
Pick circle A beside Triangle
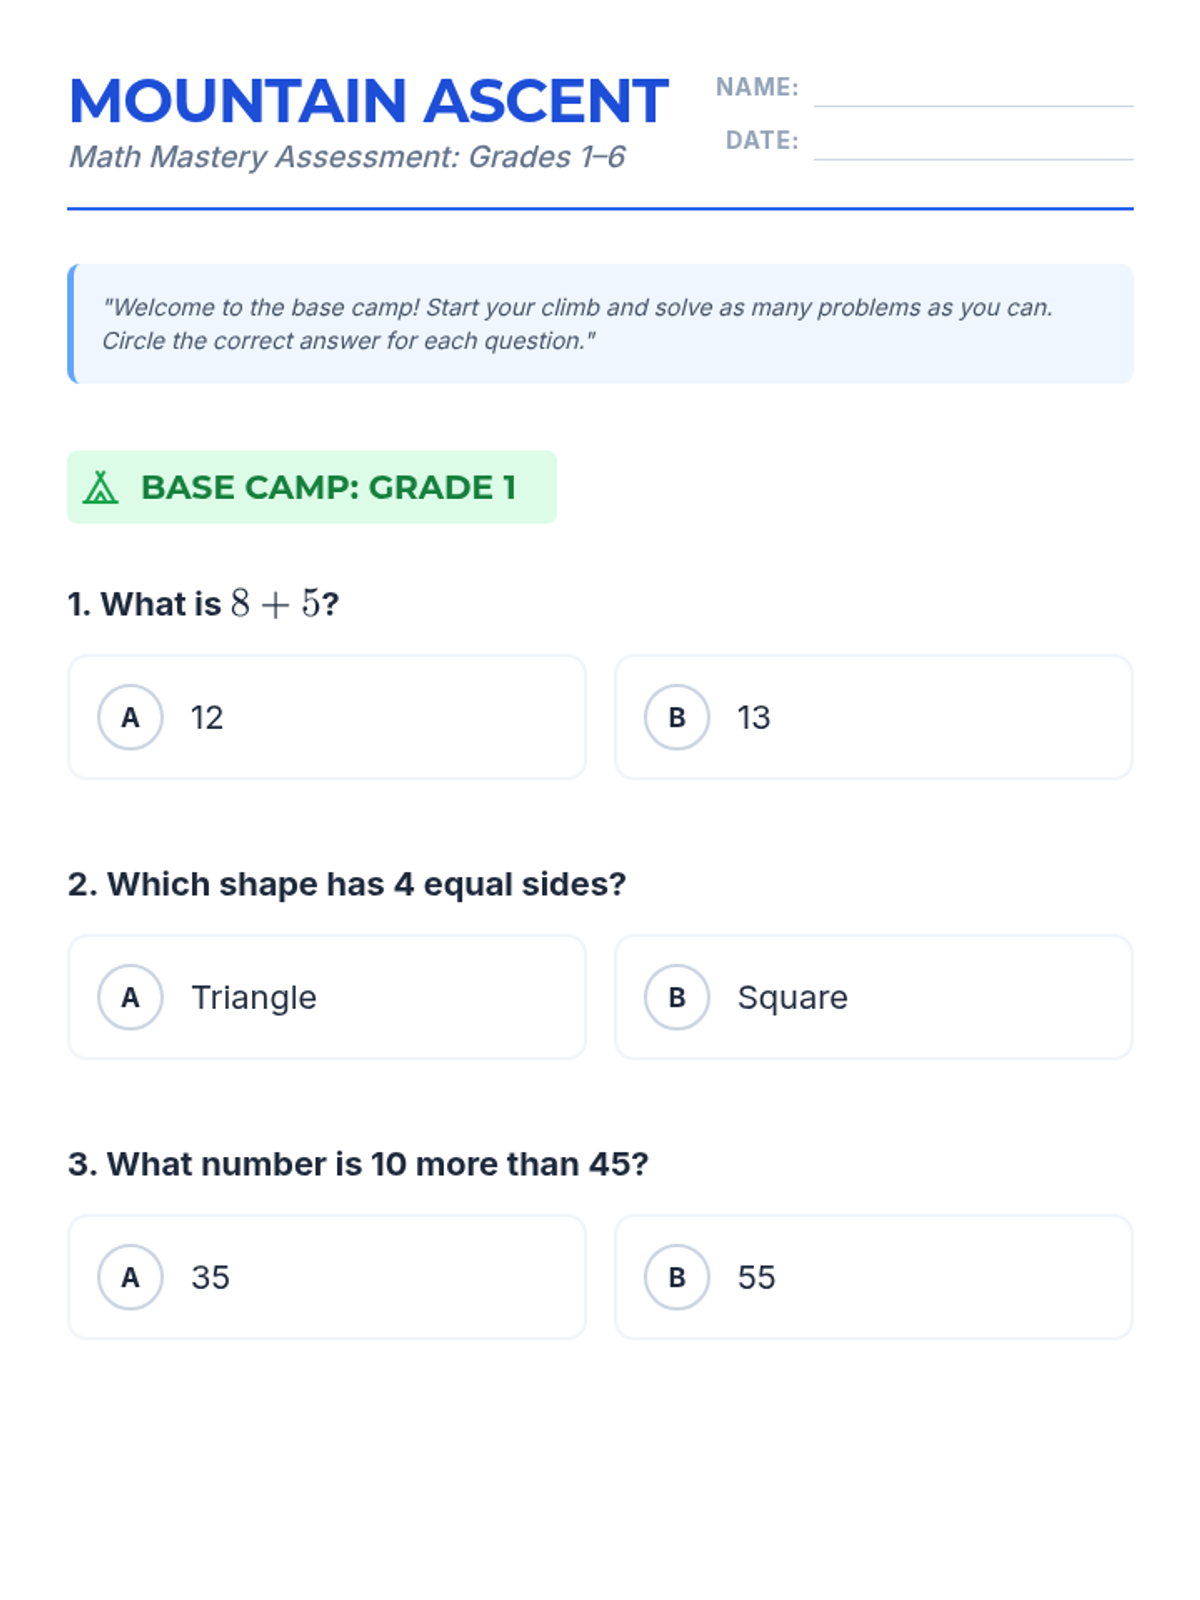130,997
